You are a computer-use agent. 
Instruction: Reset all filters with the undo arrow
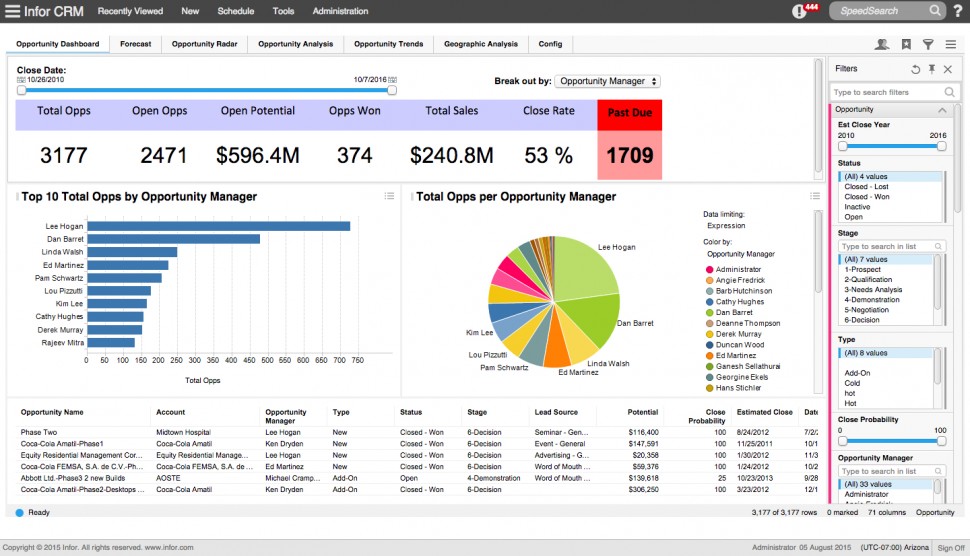click(916, 69)
